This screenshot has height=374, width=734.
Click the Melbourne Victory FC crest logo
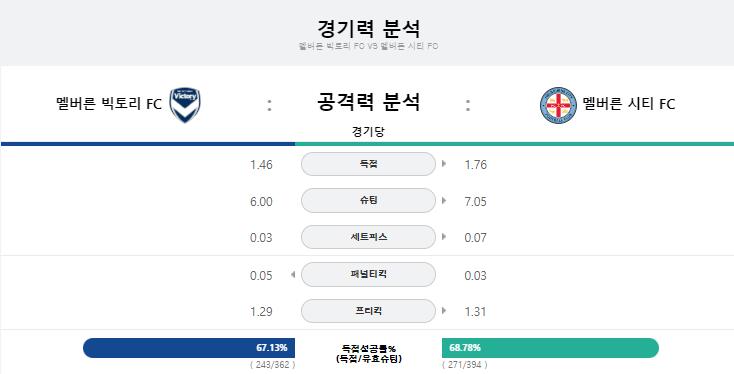coord(185,105)
